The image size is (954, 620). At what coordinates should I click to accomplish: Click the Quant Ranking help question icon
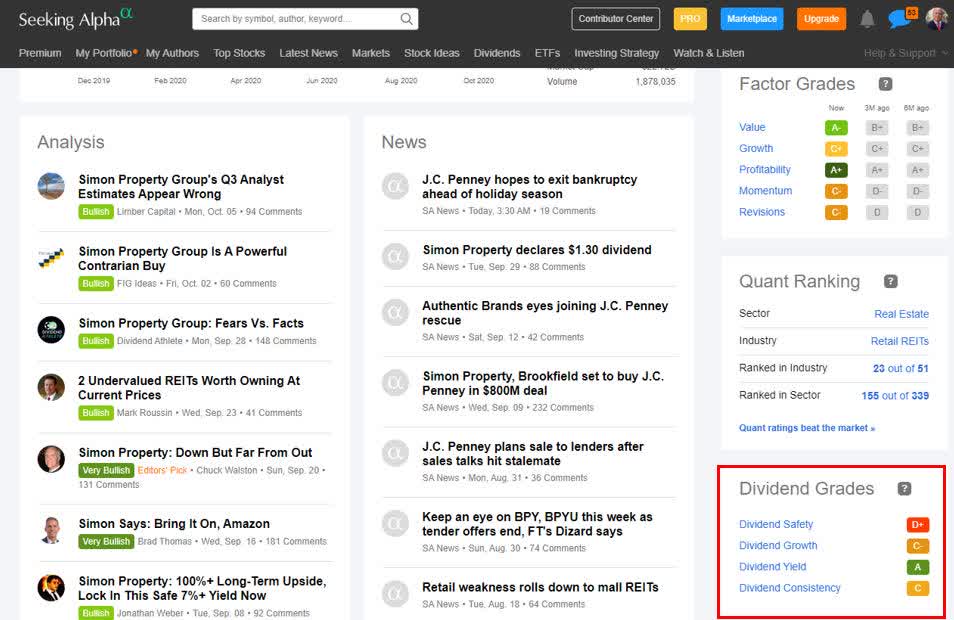point(890,282)
